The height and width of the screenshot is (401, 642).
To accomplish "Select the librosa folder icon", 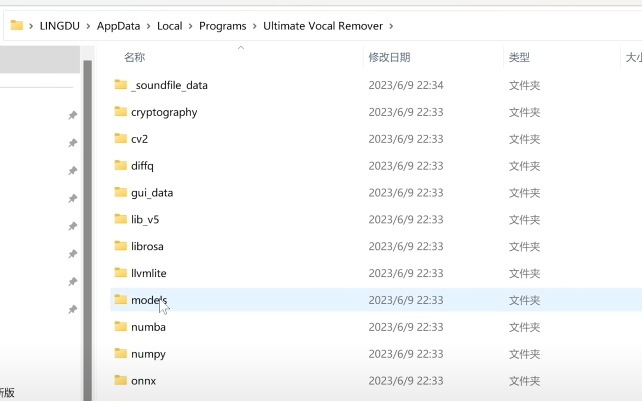I will (120, 246).
